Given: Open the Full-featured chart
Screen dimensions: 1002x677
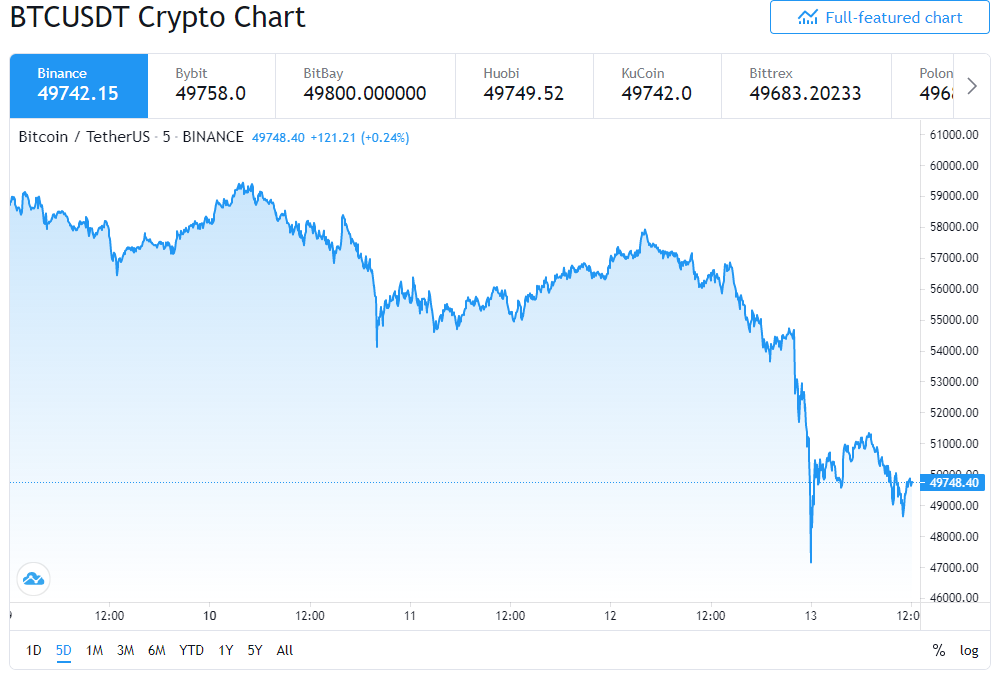Looking at the screenshot, I should (x=879, y=17).
